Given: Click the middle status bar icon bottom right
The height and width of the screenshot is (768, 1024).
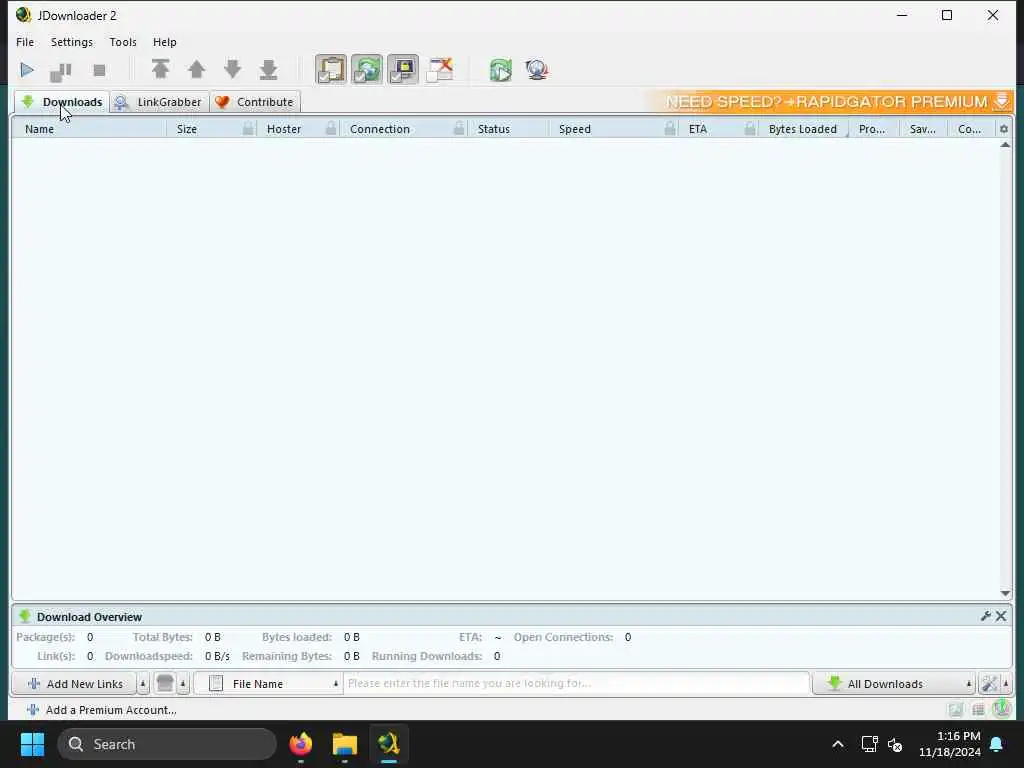Looking at the screenshot, I should [x=978, y=709].
